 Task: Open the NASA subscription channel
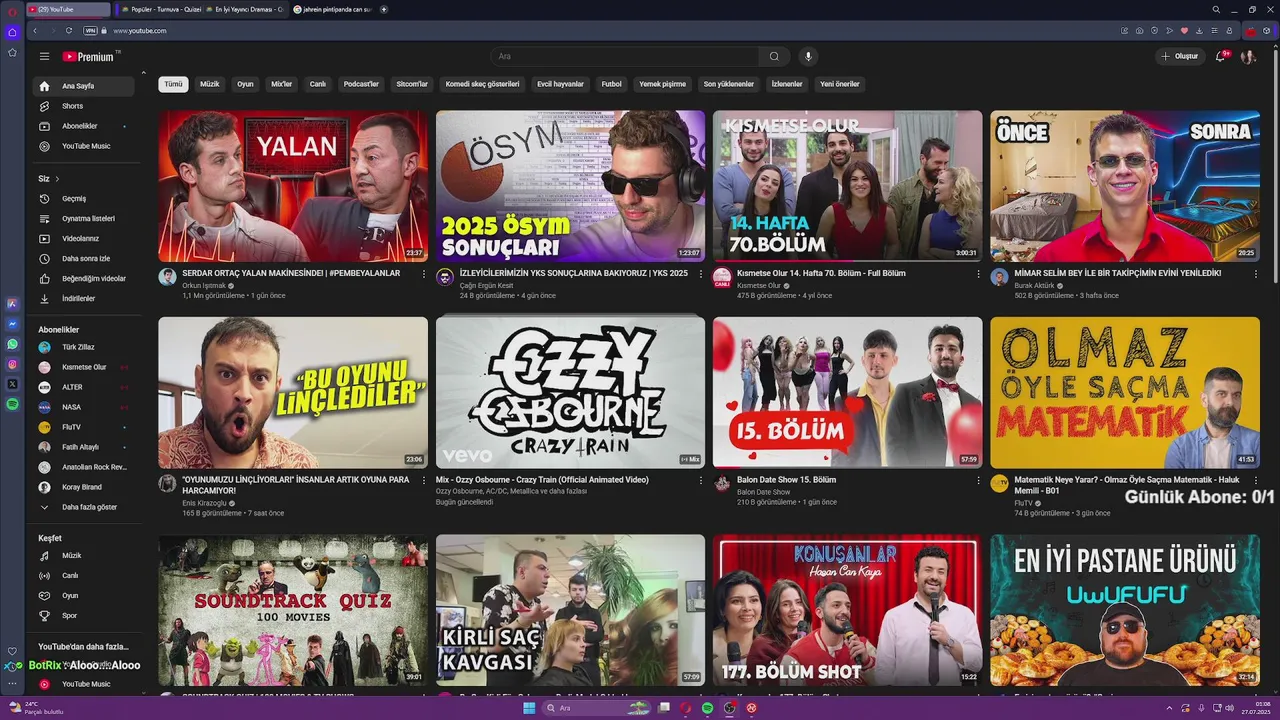pyautogui.click(x=83, y=407)
